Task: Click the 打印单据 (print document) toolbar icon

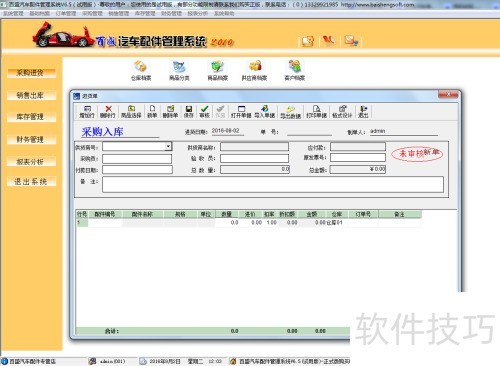Action: (x=316, y=111)
